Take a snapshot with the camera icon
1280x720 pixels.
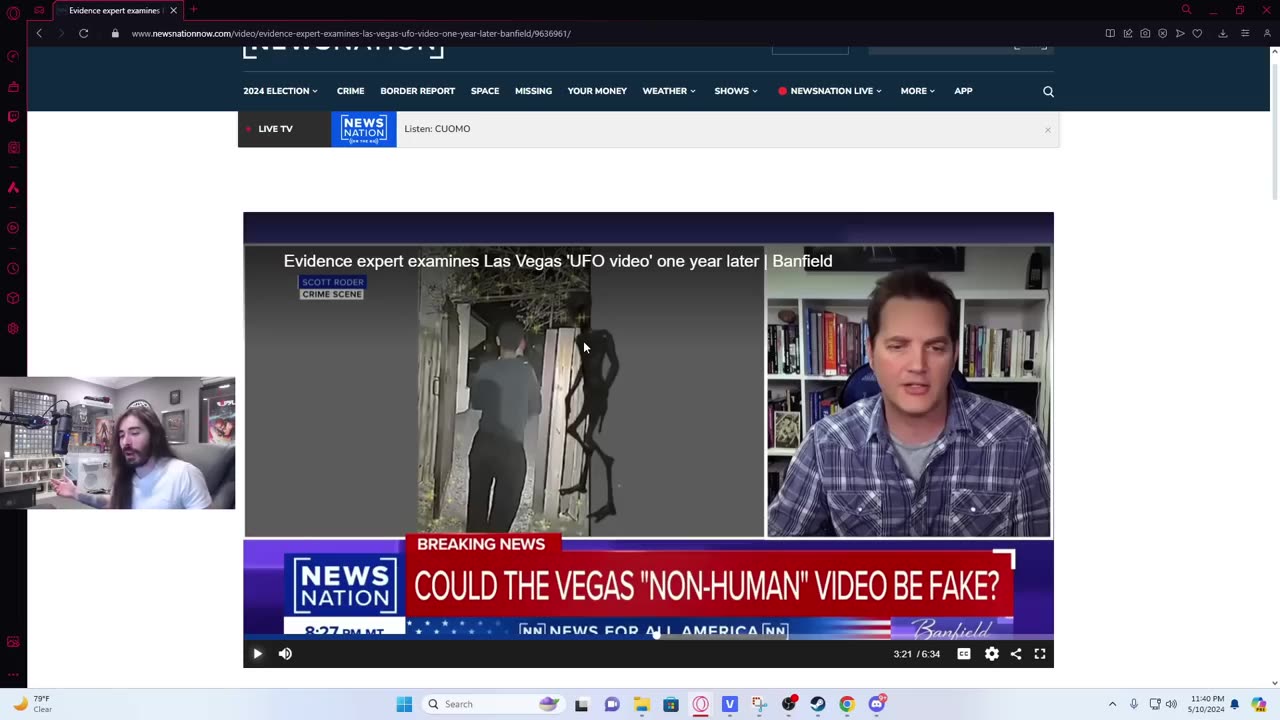click(x=1145, y=33)
